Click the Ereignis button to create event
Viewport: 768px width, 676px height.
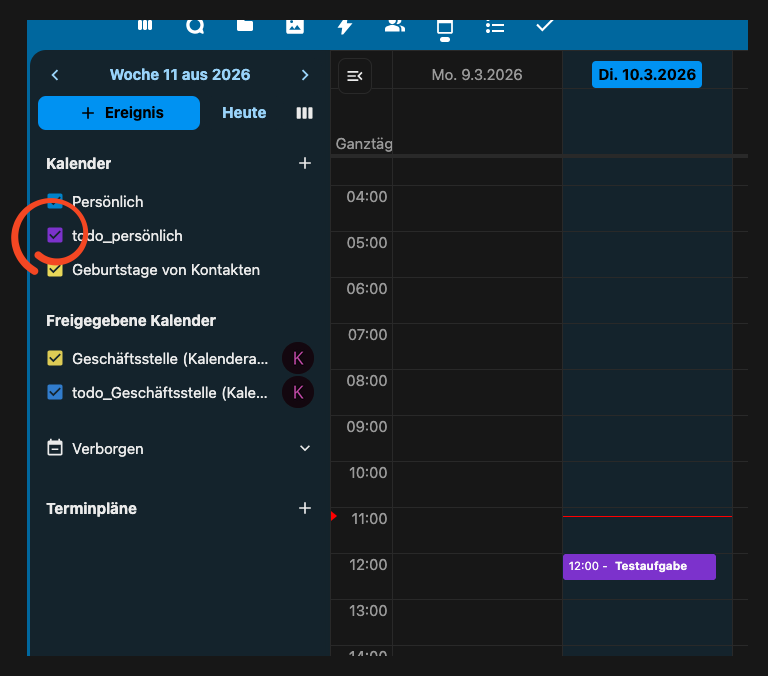pyautogui.click(x=119, y=113)
